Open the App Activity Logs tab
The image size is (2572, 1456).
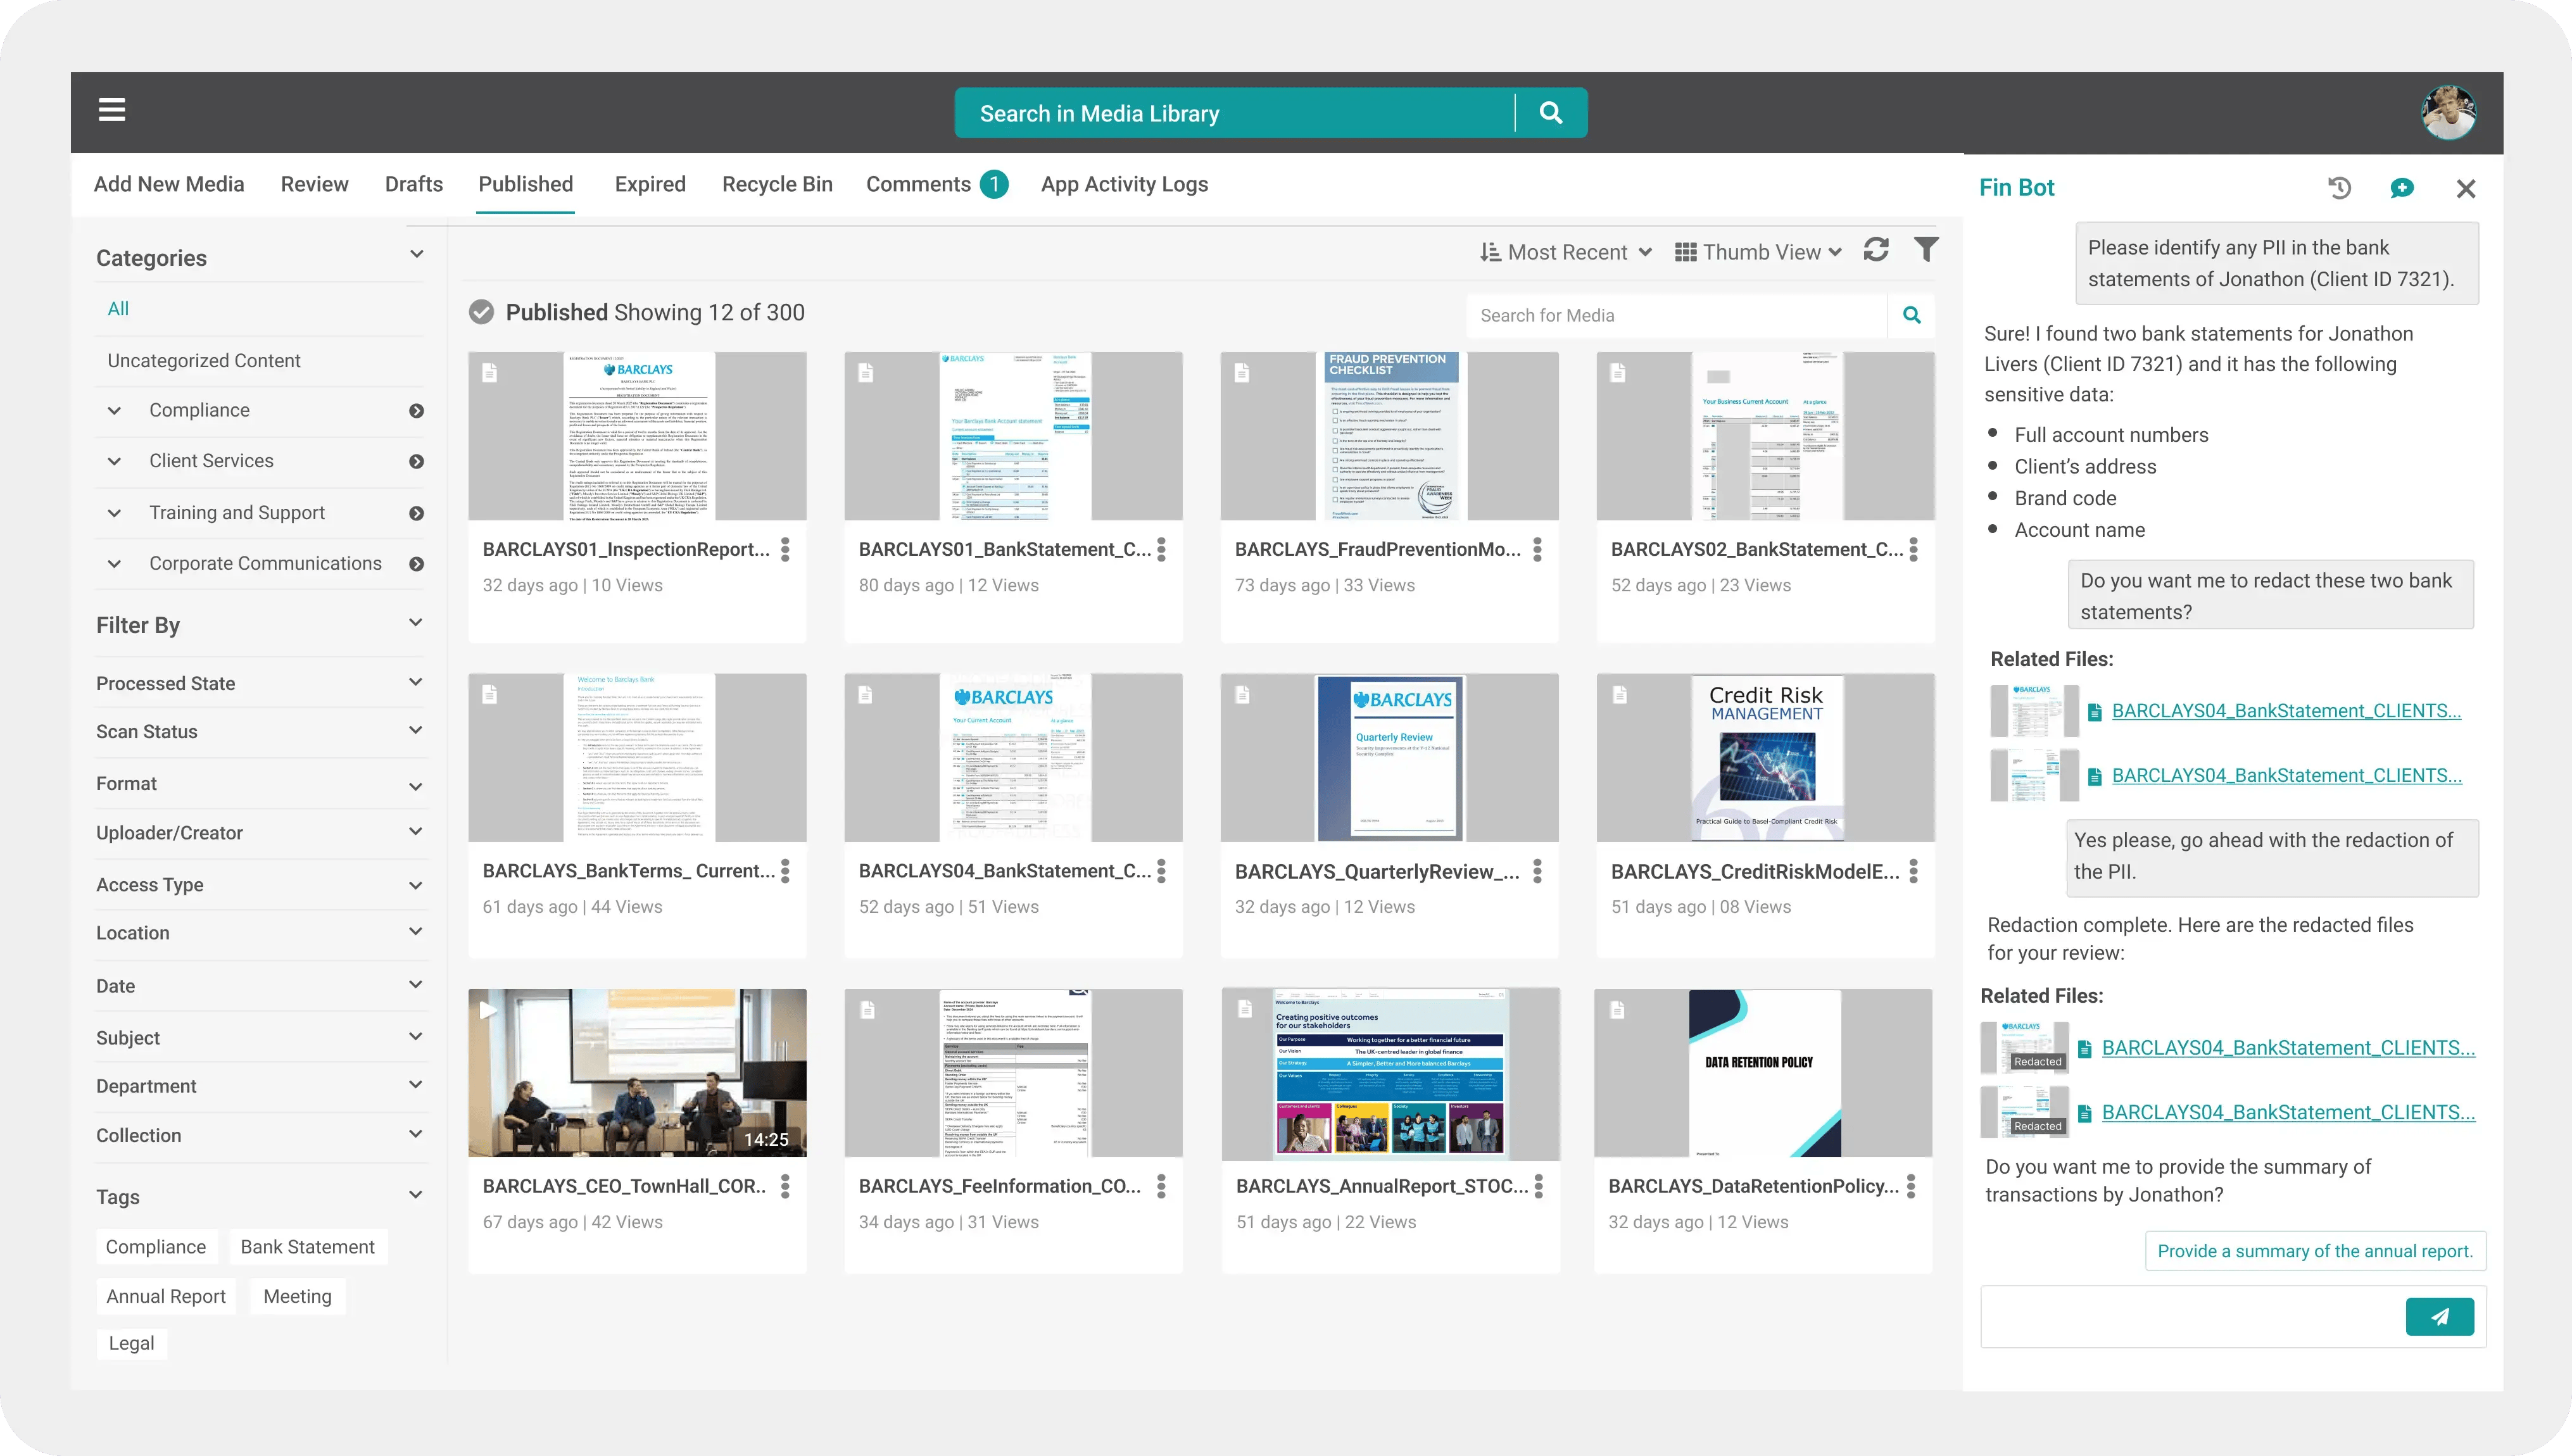point(1124,184)
